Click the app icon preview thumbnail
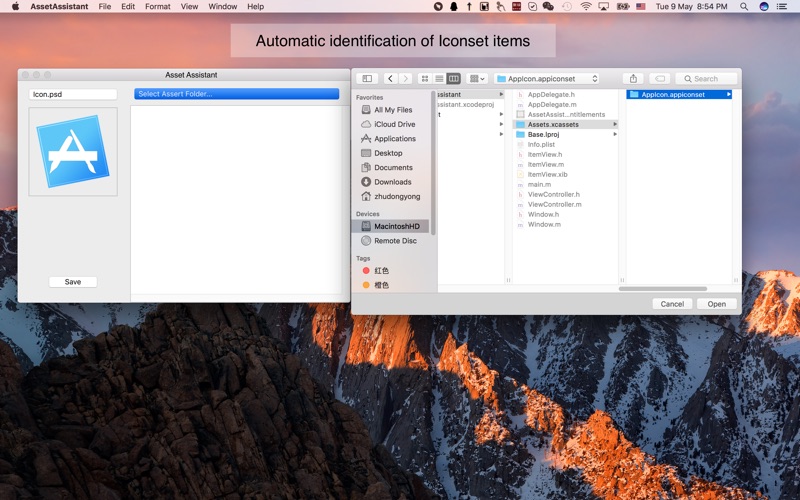800x500 pixels. pyautogui.click(x=73, y=151)
